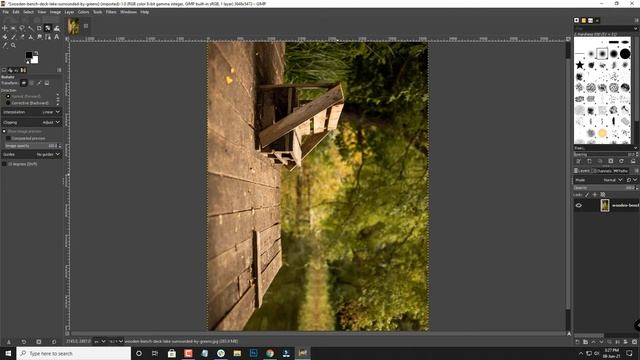Switch to the Channels tab

[603, 171]
